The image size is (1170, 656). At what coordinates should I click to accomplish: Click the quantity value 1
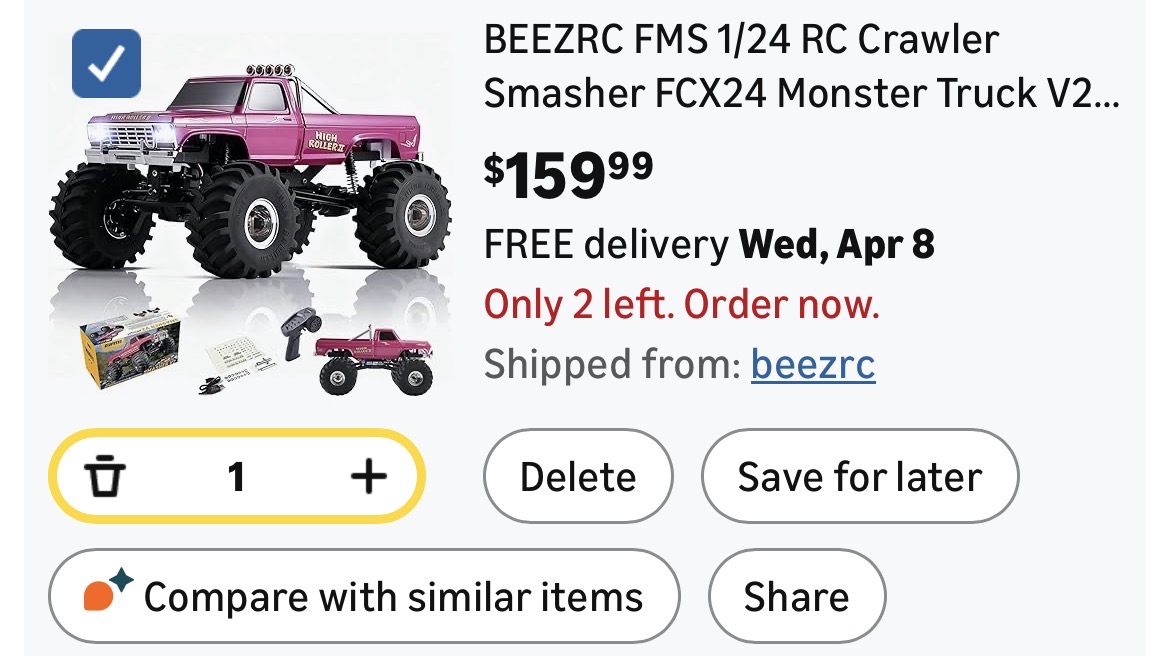[236, 477]
